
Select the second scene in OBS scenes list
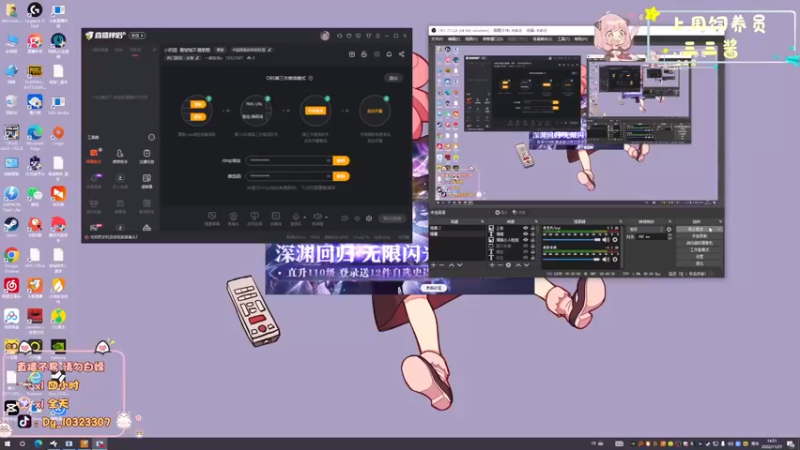tap(457, 234)
